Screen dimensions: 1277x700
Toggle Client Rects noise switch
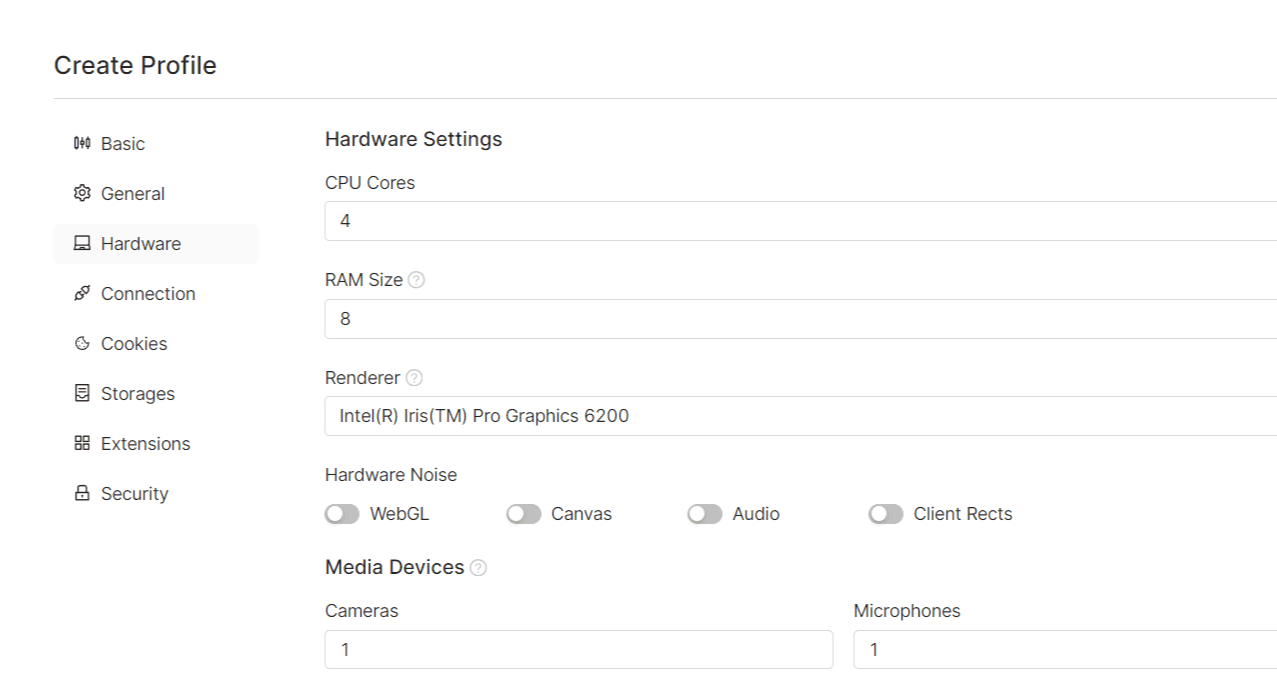coord(886,514)
